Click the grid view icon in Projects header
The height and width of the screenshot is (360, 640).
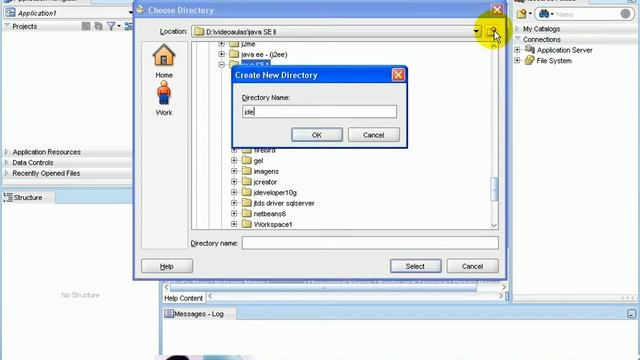86,26
